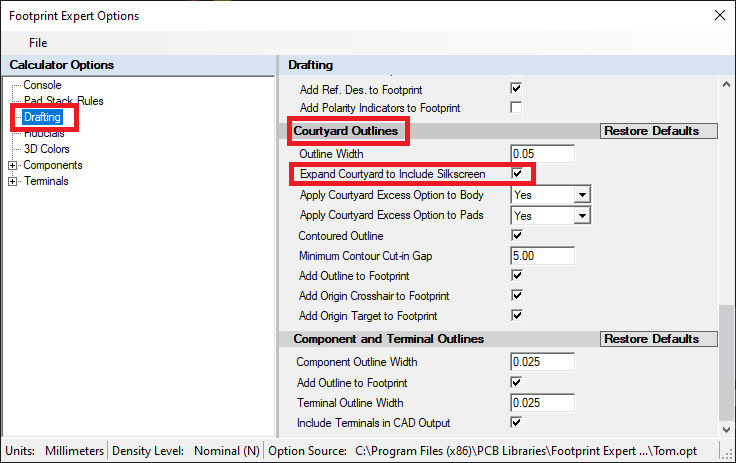
Task: Select 3D Colors in options tree
Action: point(46,149)
